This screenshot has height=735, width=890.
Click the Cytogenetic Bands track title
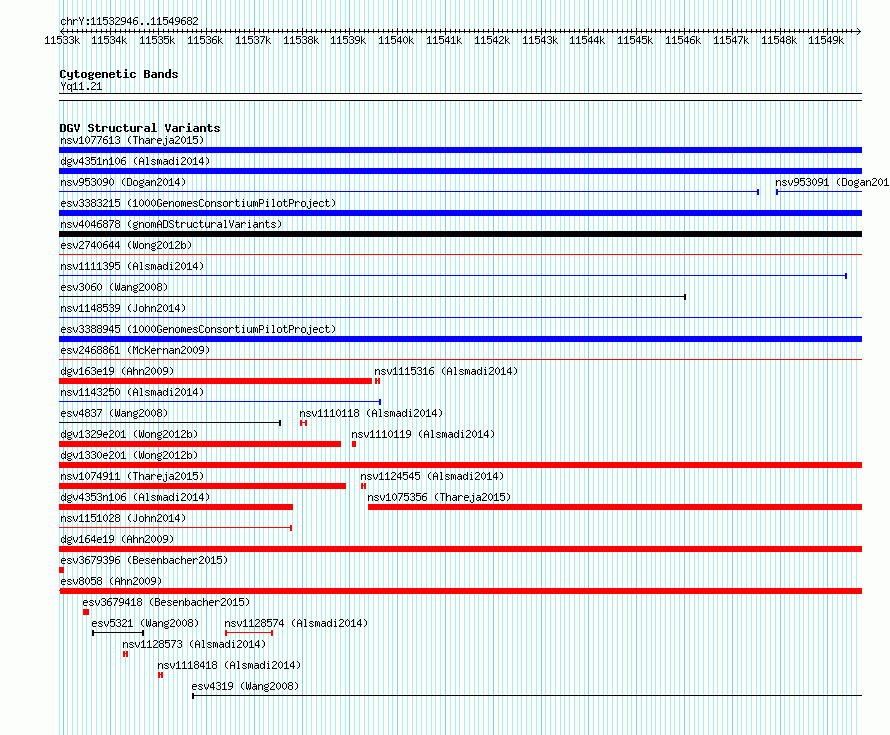[x=119, y=74]
